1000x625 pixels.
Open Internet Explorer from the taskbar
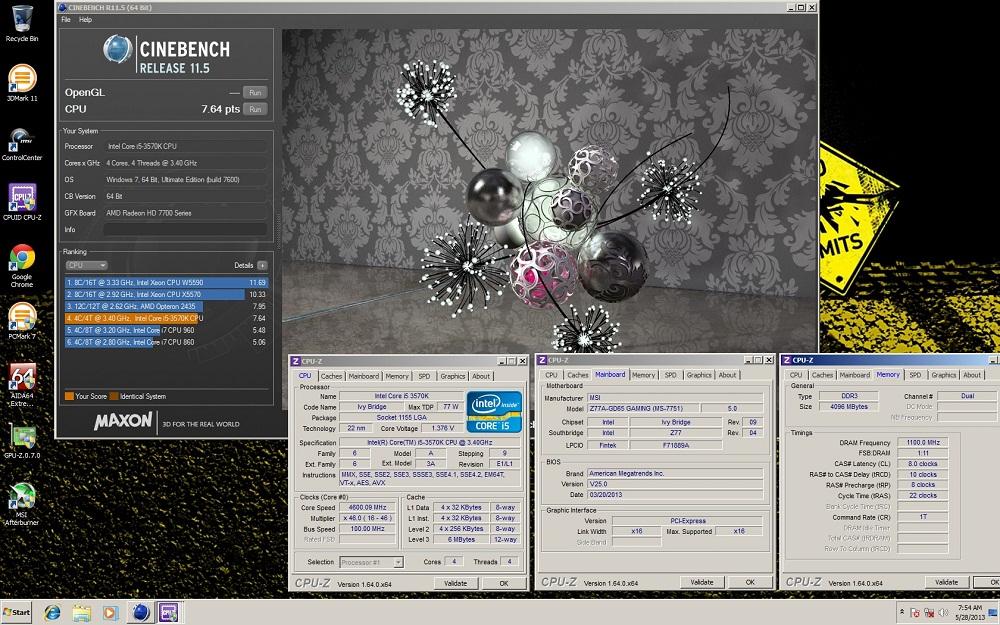click(x=52, y=613)
